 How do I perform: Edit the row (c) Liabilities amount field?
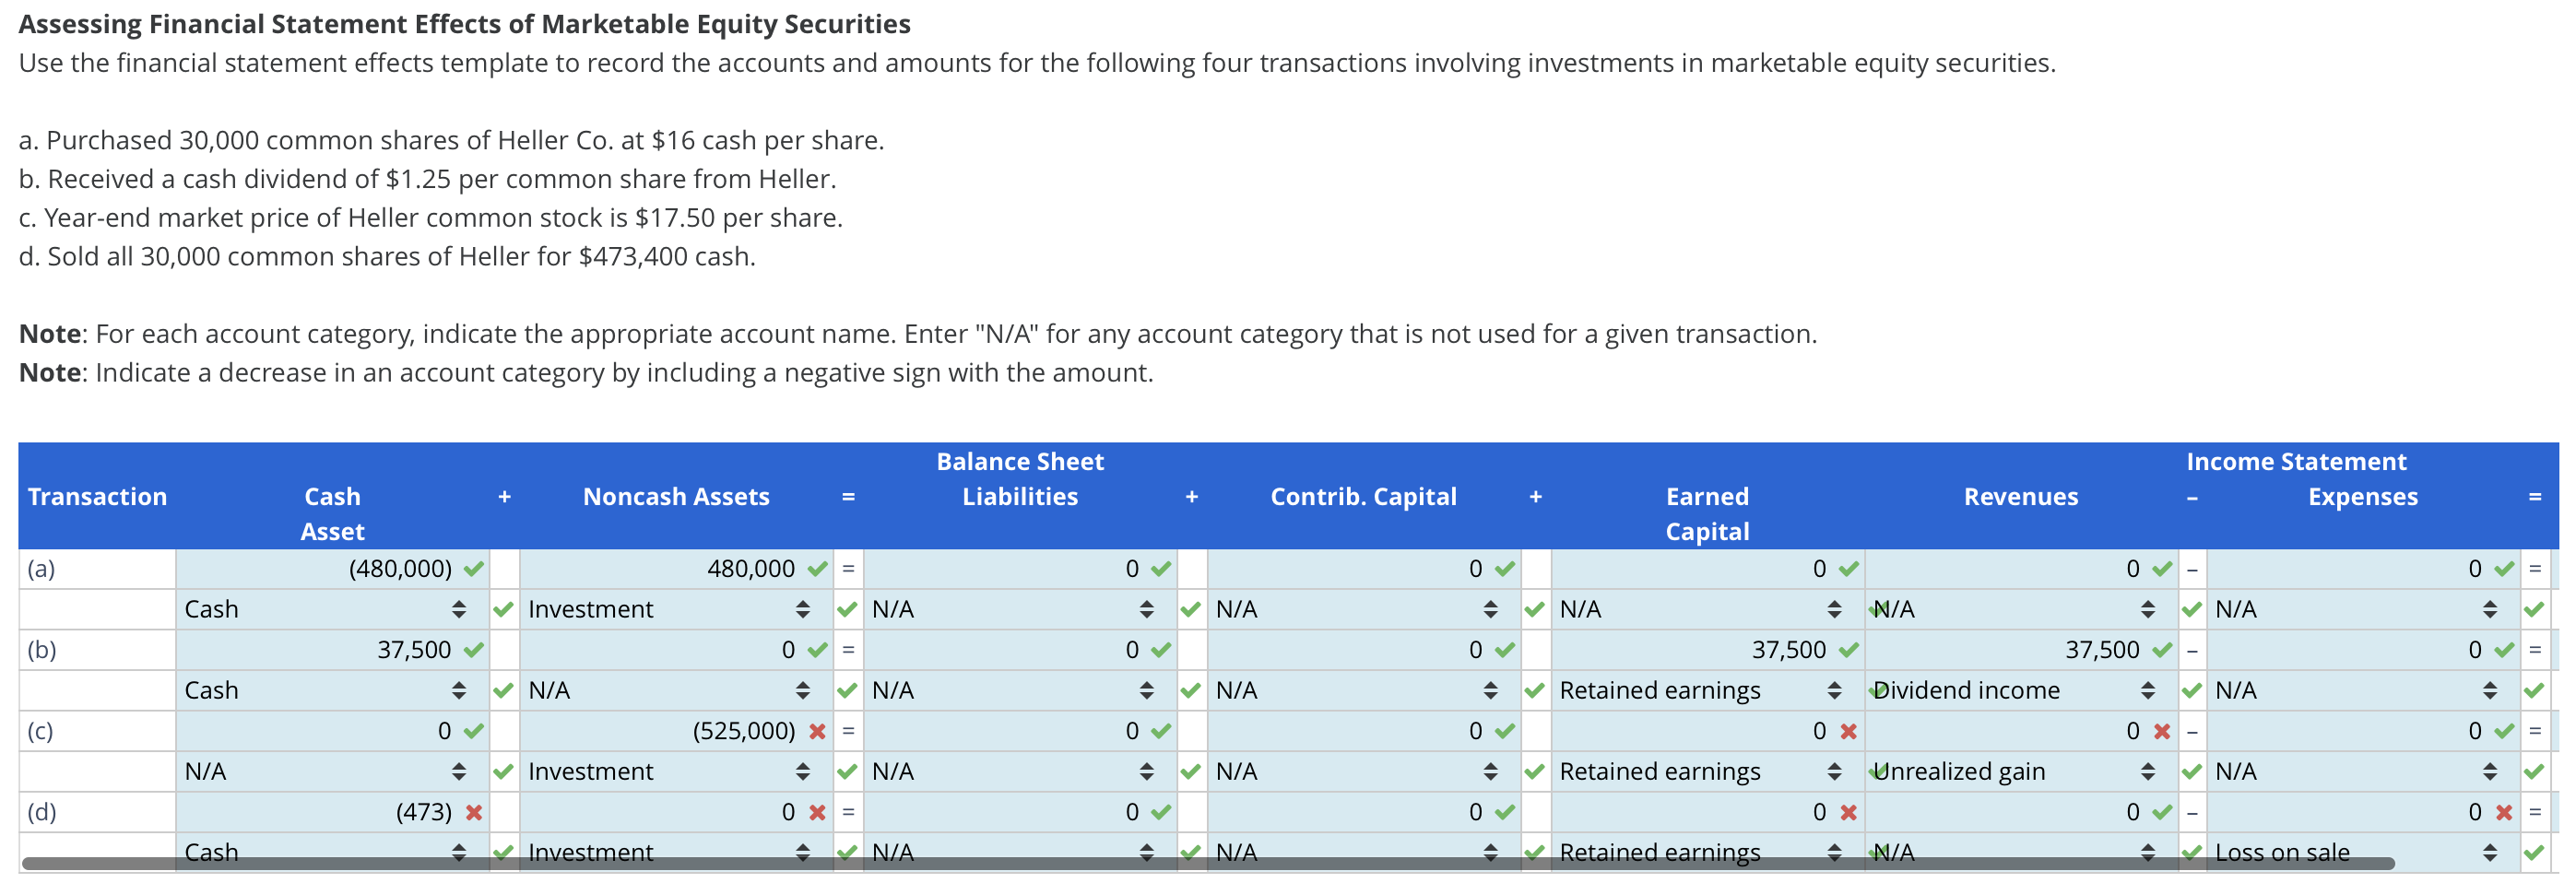1020,731
